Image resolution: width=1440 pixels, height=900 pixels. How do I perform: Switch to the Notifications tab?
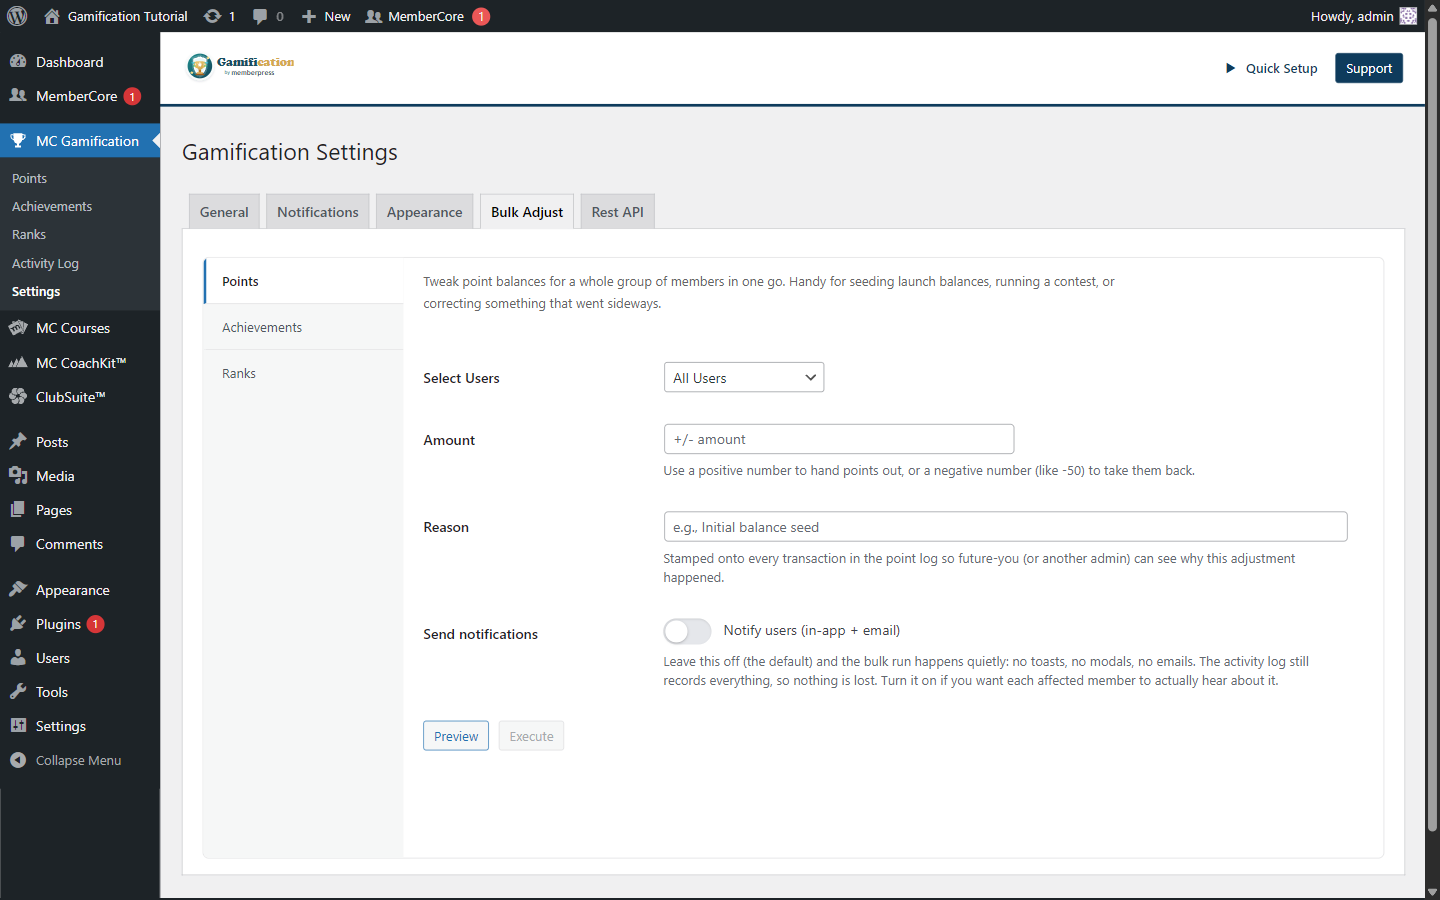318,212
